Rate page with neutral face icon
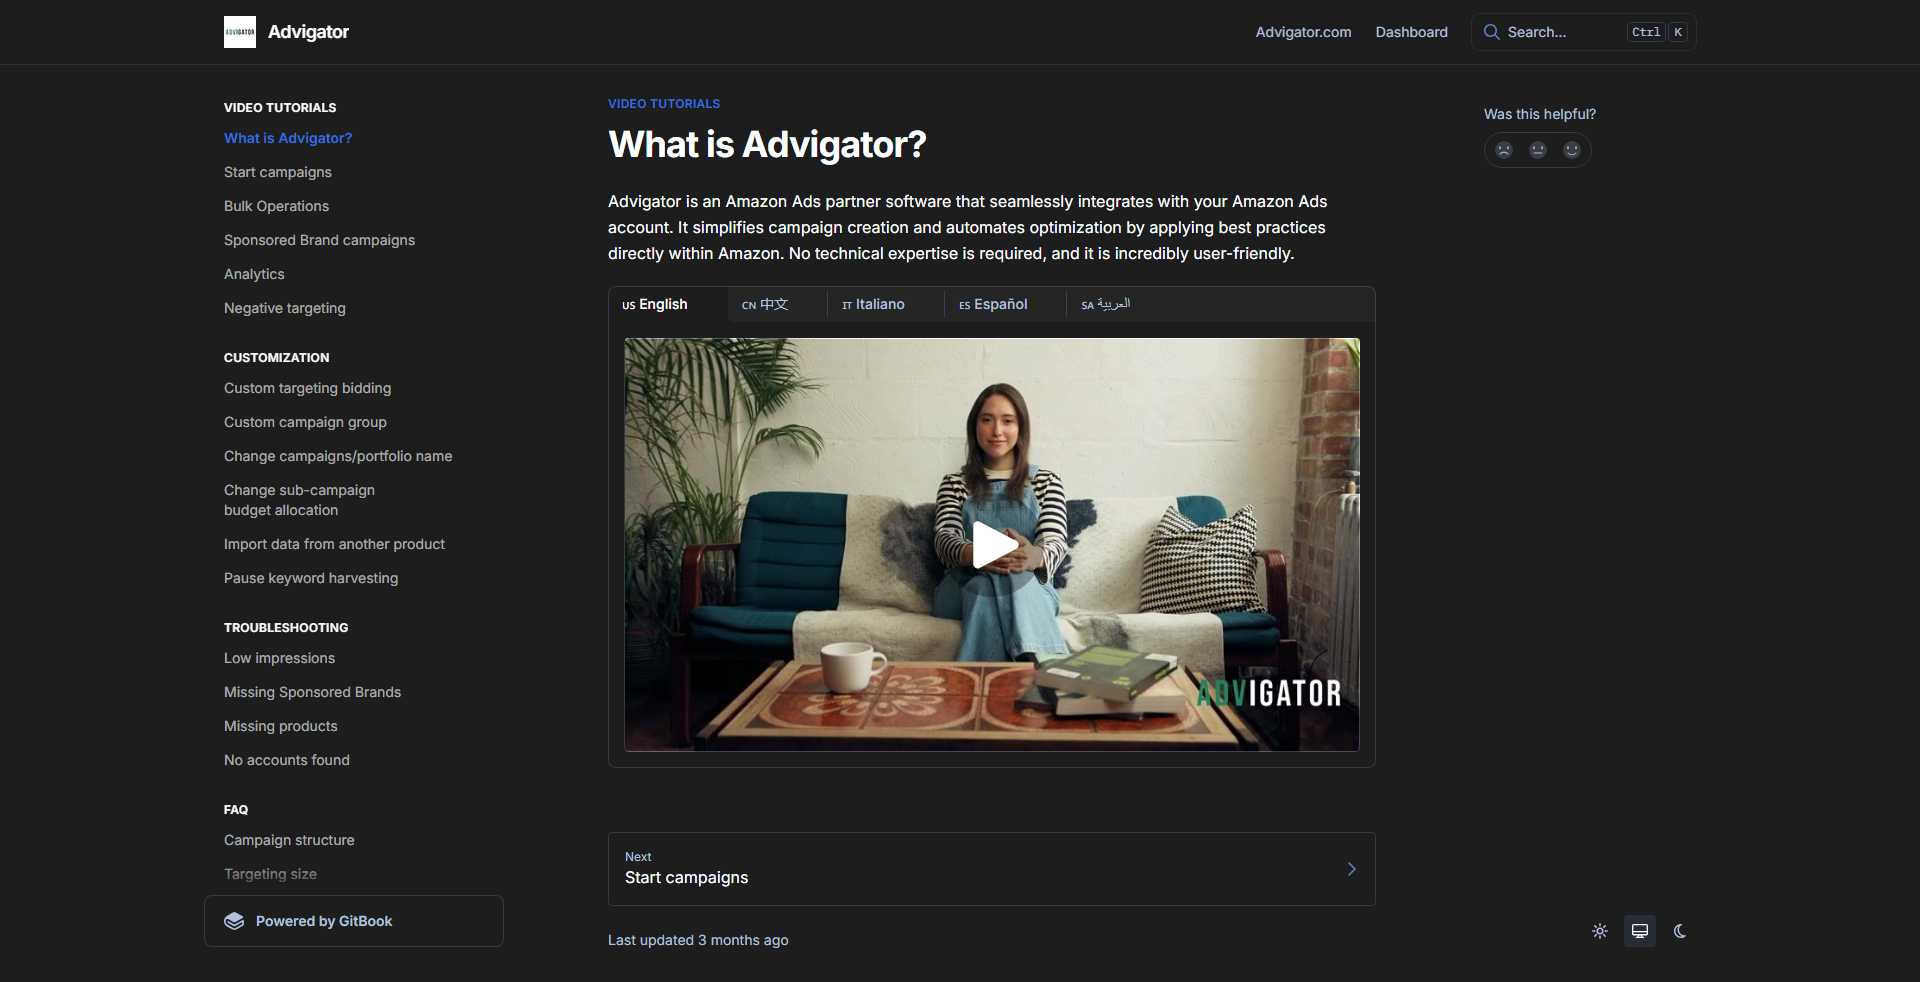Image resolution: width=1920 pixels, height=982 pixels. click(x=1538, y=150)
